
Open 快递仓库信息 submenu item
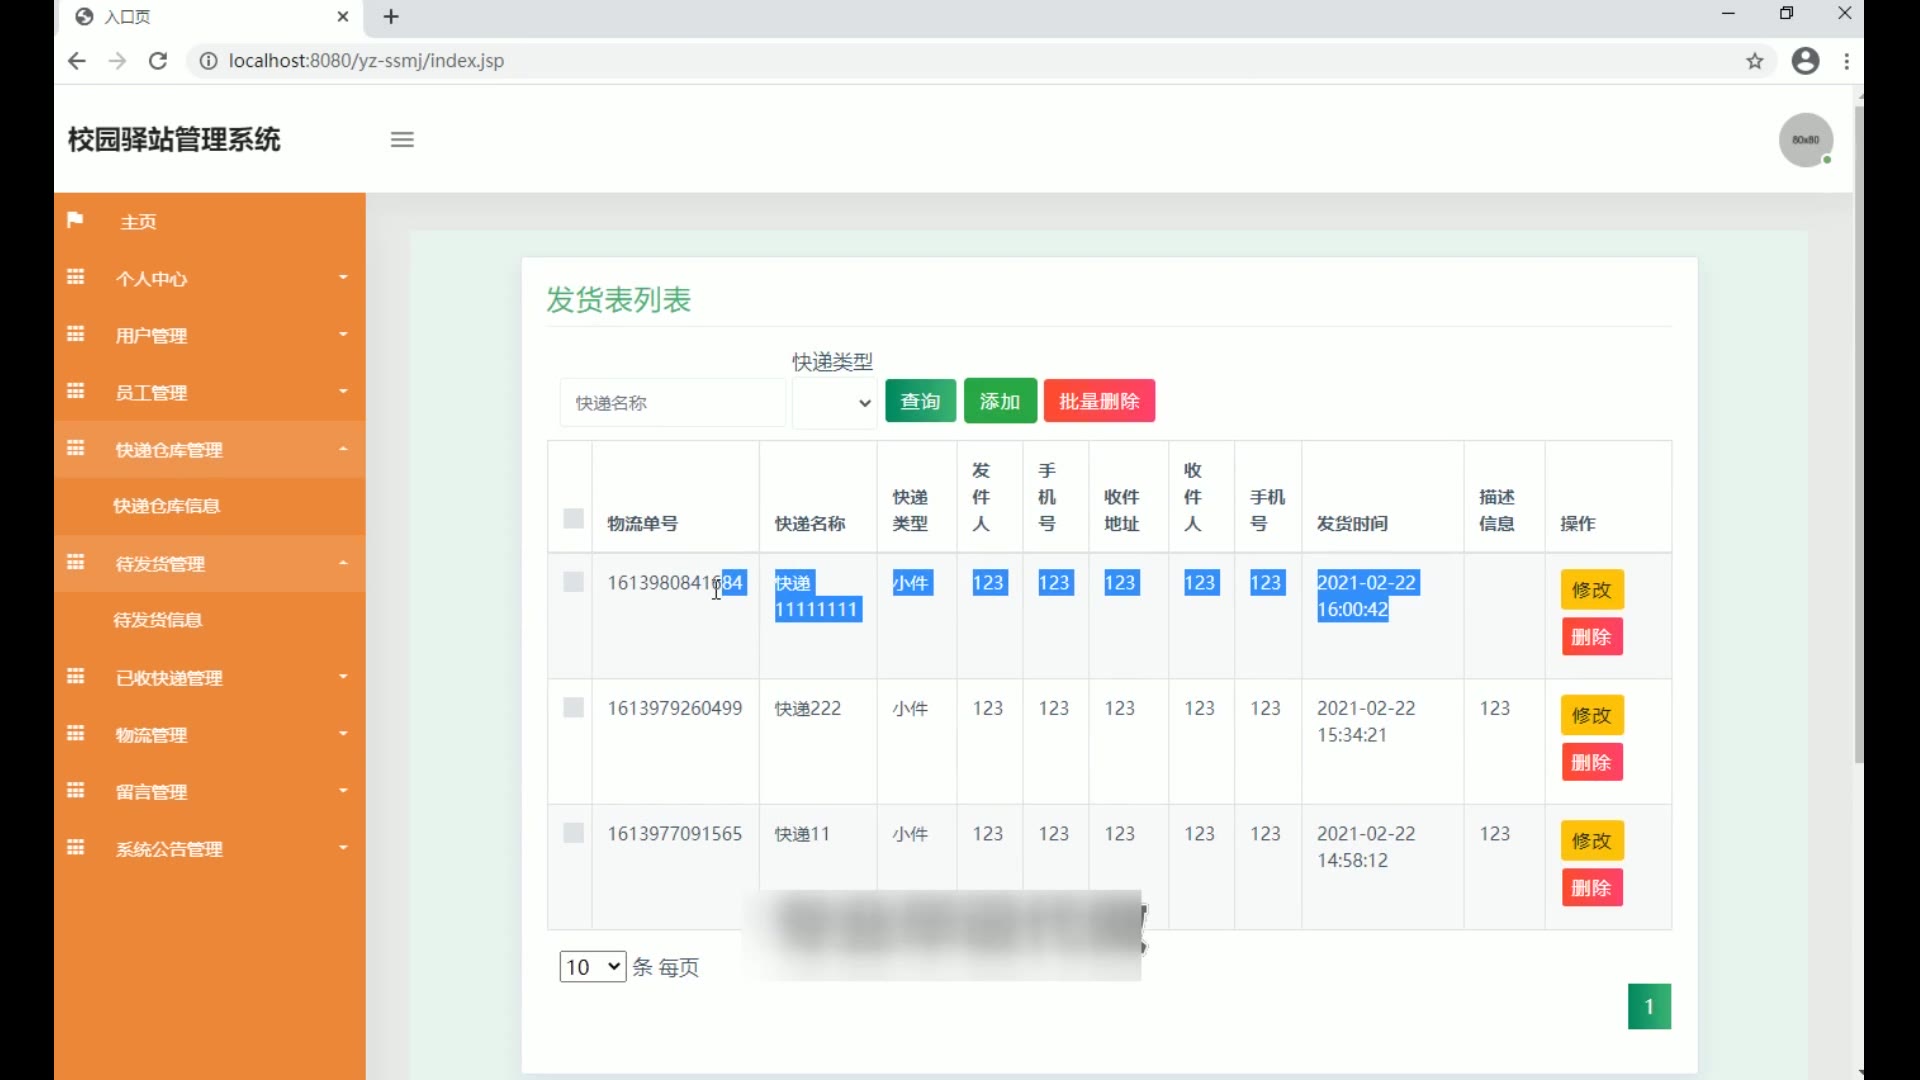(x=166, y=506)
